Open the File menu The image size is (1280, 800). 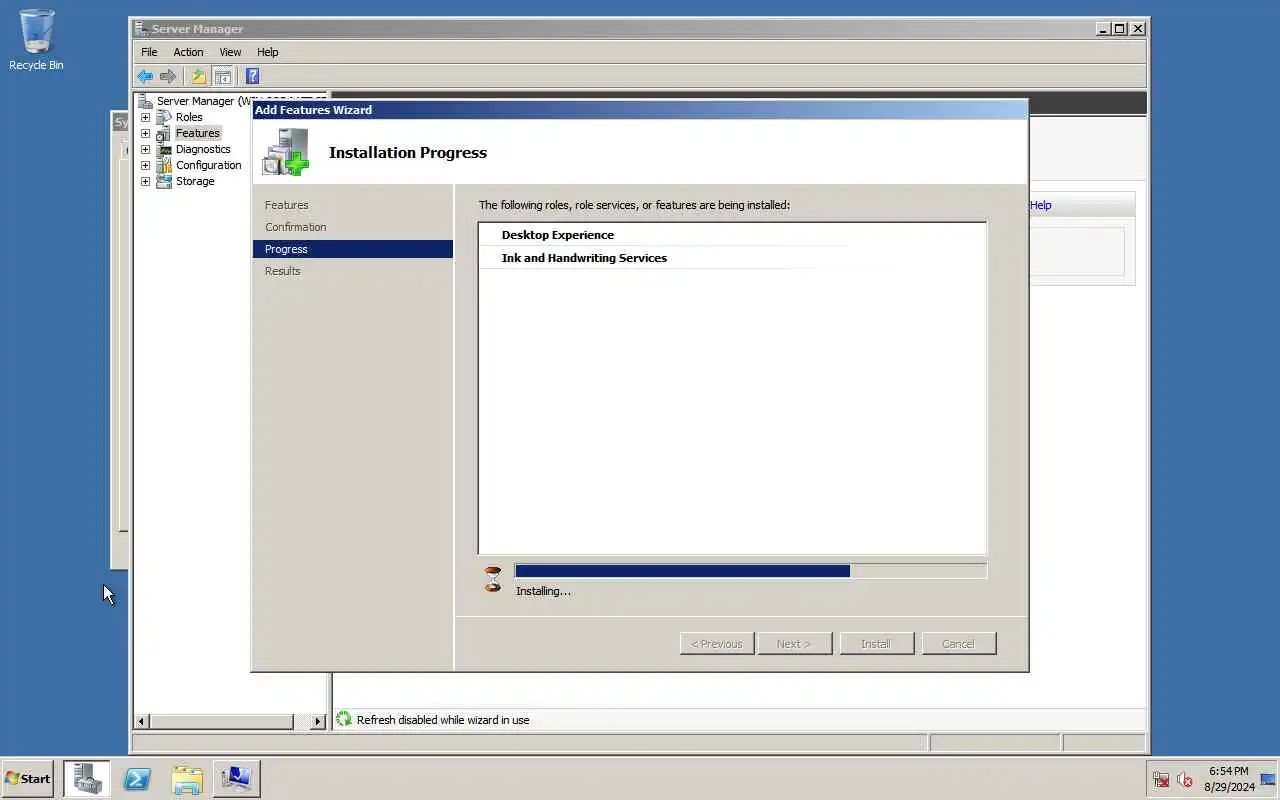point(149,52)
